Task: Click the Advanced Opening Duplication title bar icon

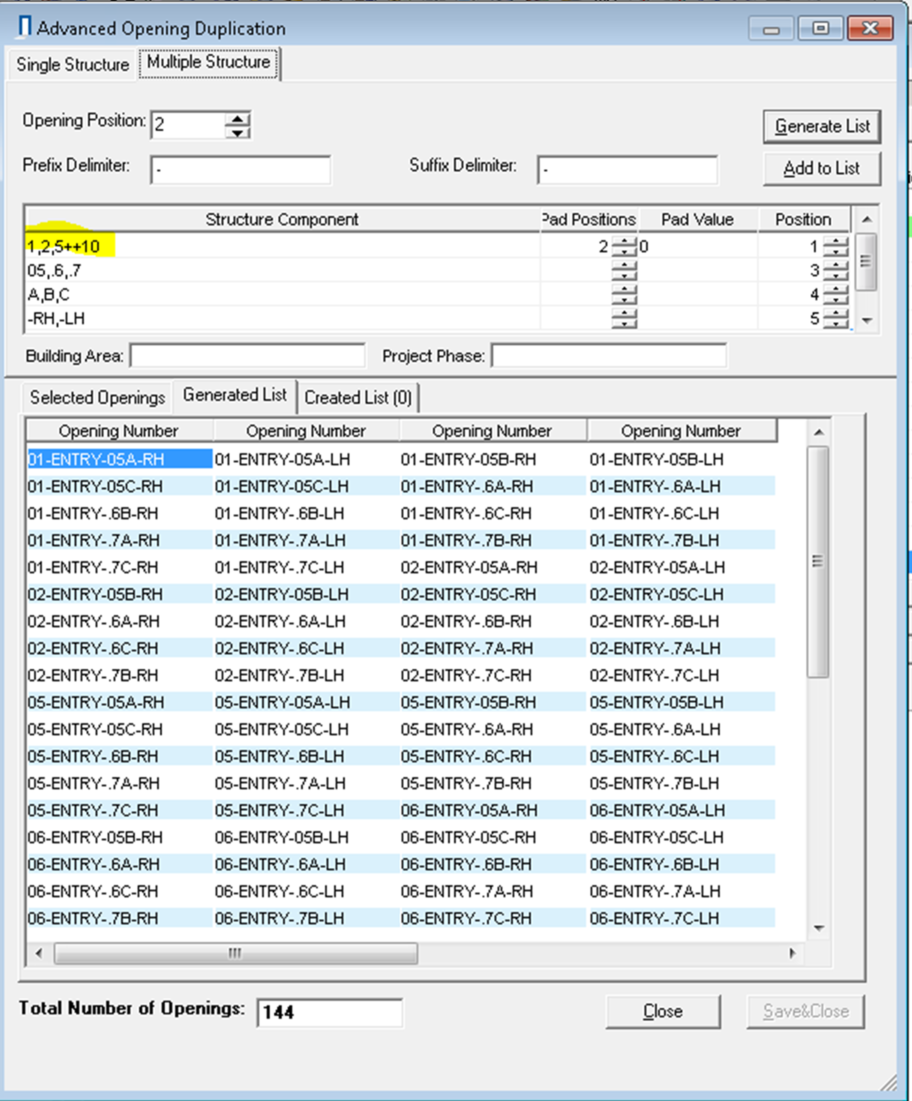Action: click(x=25, y=27)
